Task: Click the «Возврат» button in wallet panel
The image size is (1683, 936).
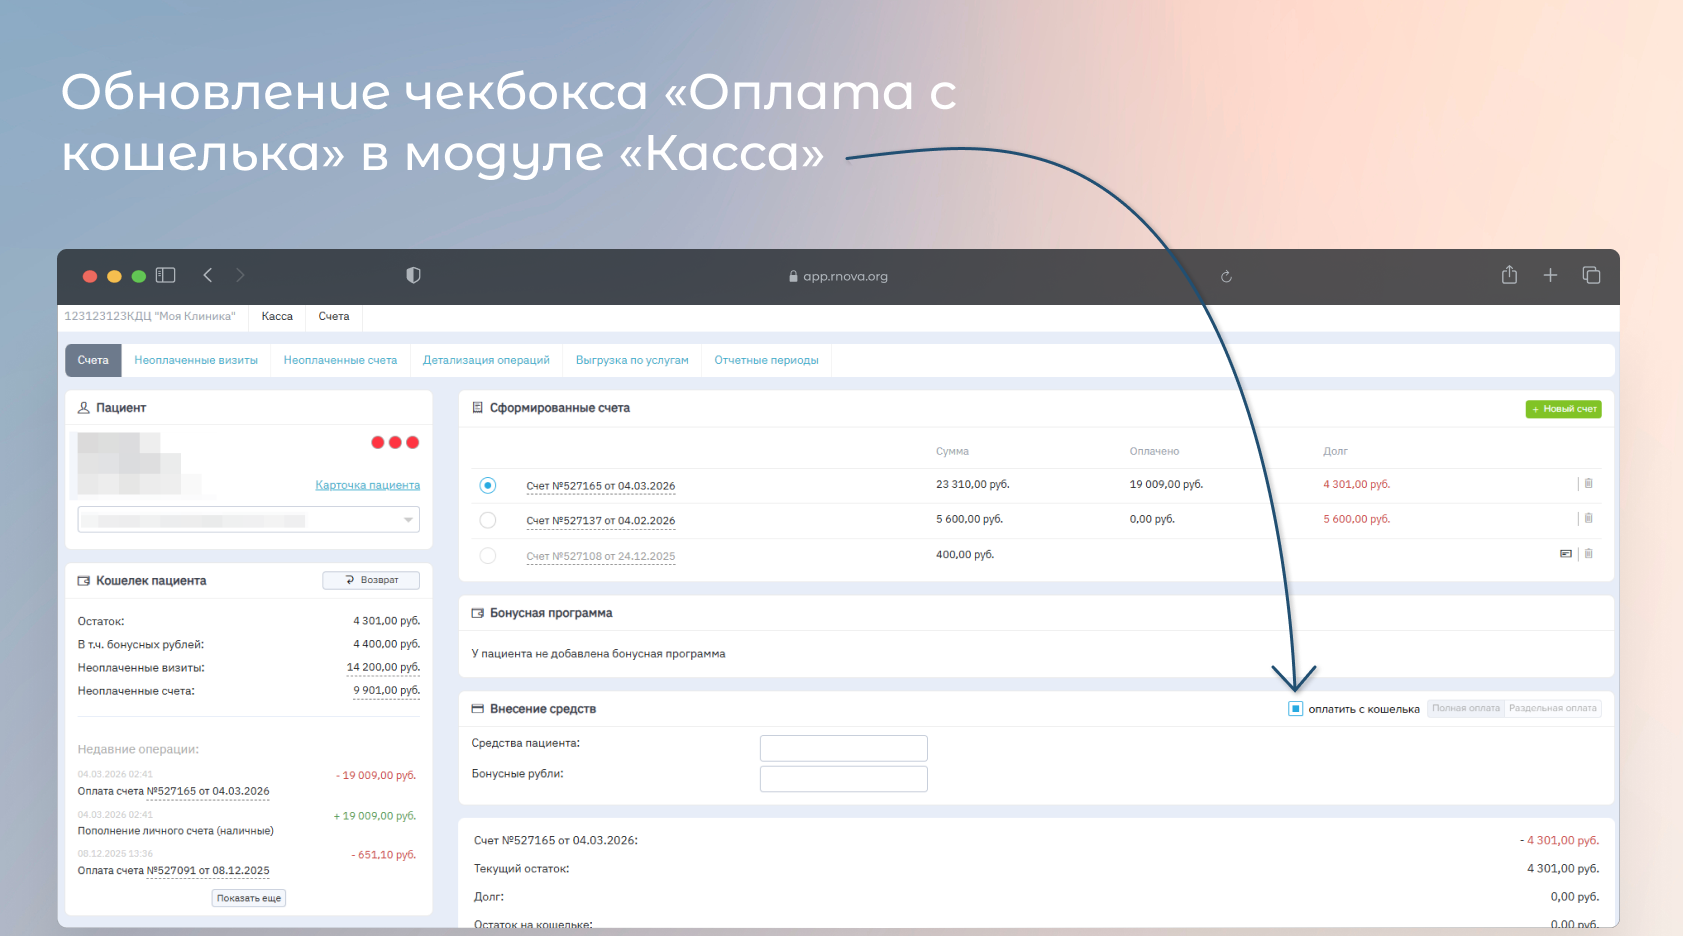Action: (371, 580)
